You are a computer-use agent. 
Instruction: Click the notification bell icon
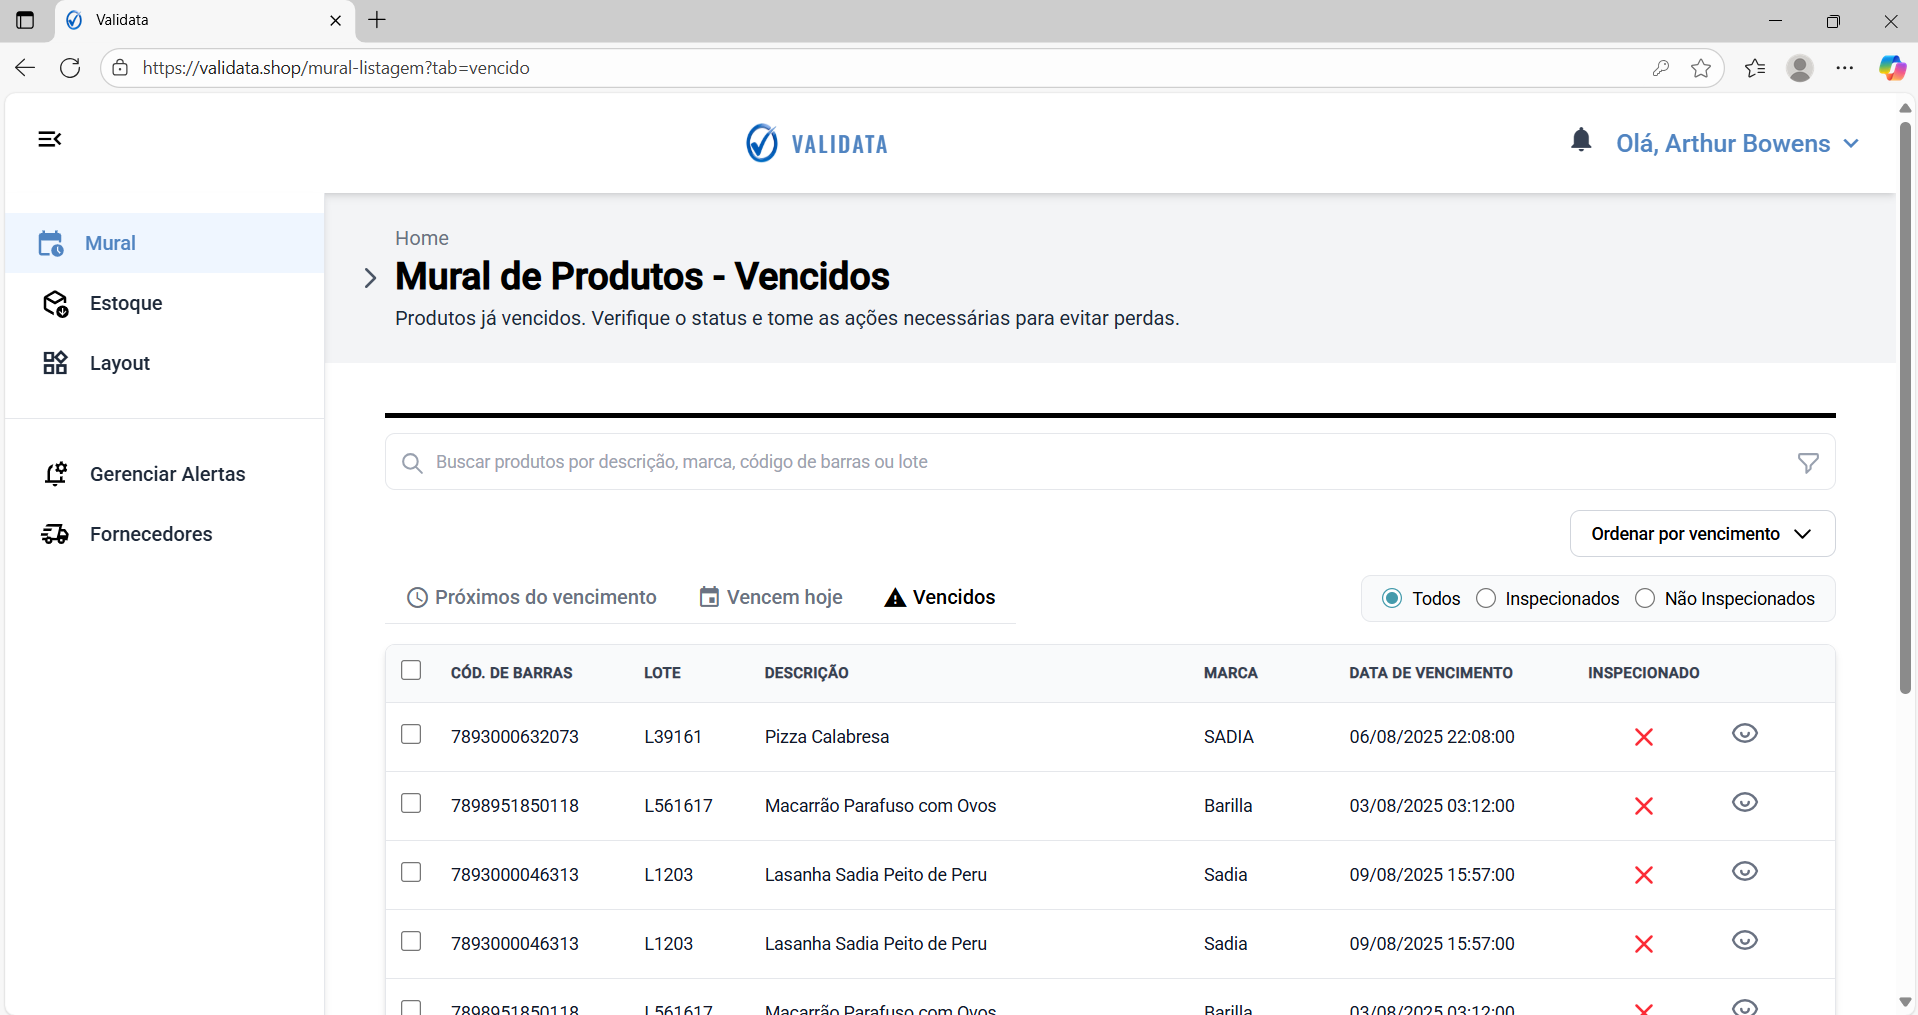coord(1581,140)
